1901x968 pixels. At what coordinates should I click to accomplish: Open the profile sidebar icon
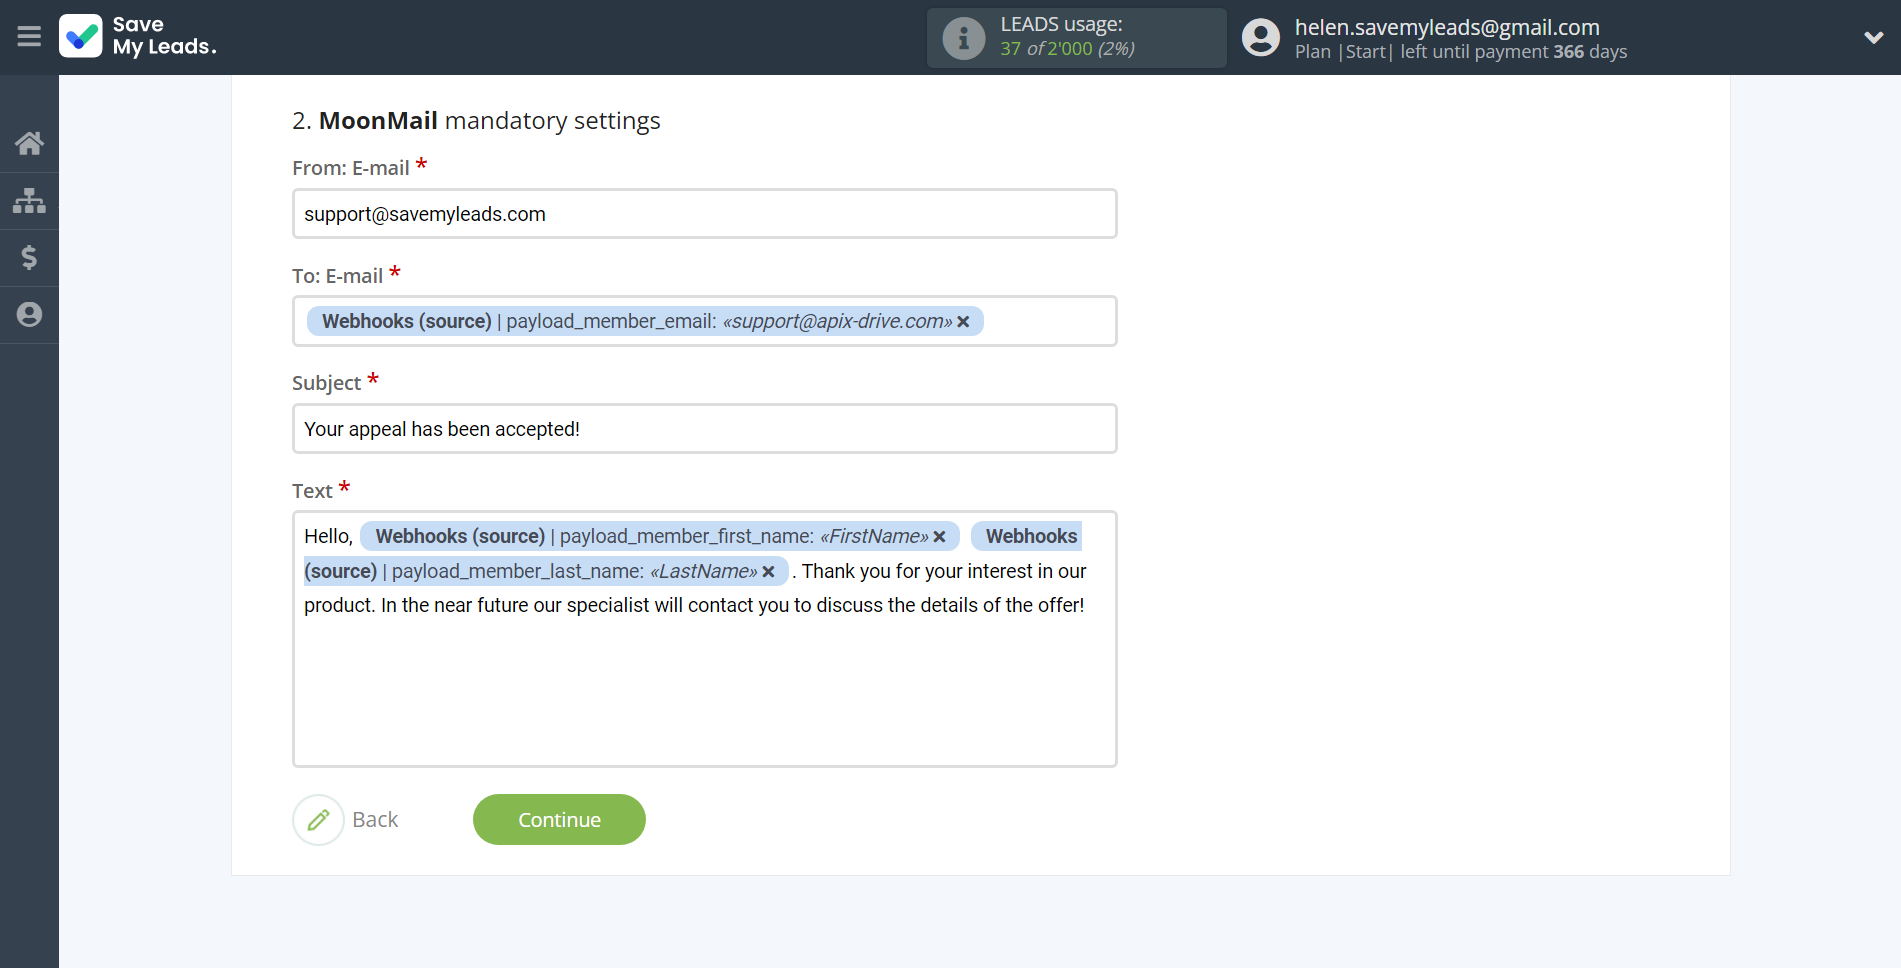pyautogui.click(x=29, y=315)
